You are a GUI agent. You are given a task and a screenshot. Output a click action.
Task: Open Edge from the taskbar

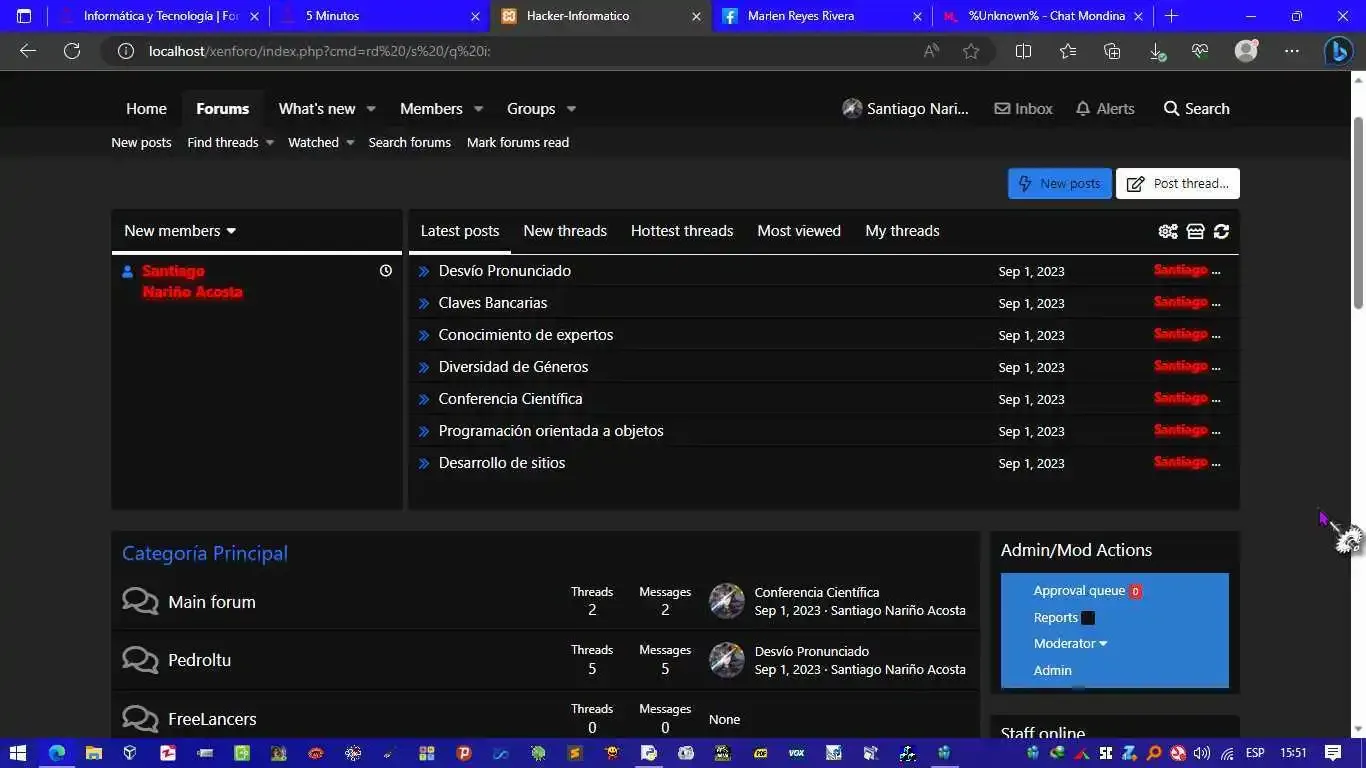tap(57, 753)
